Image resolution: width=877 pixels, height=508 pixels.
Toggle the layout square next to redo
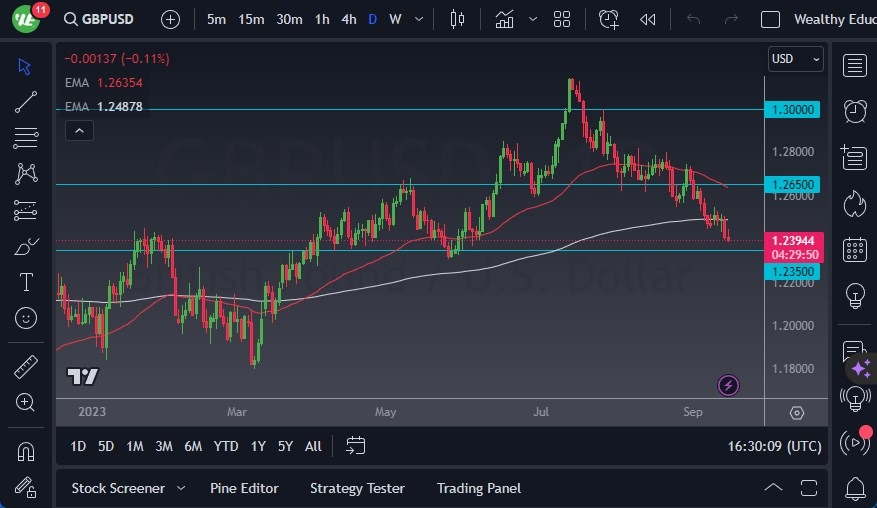click(770, 19)
